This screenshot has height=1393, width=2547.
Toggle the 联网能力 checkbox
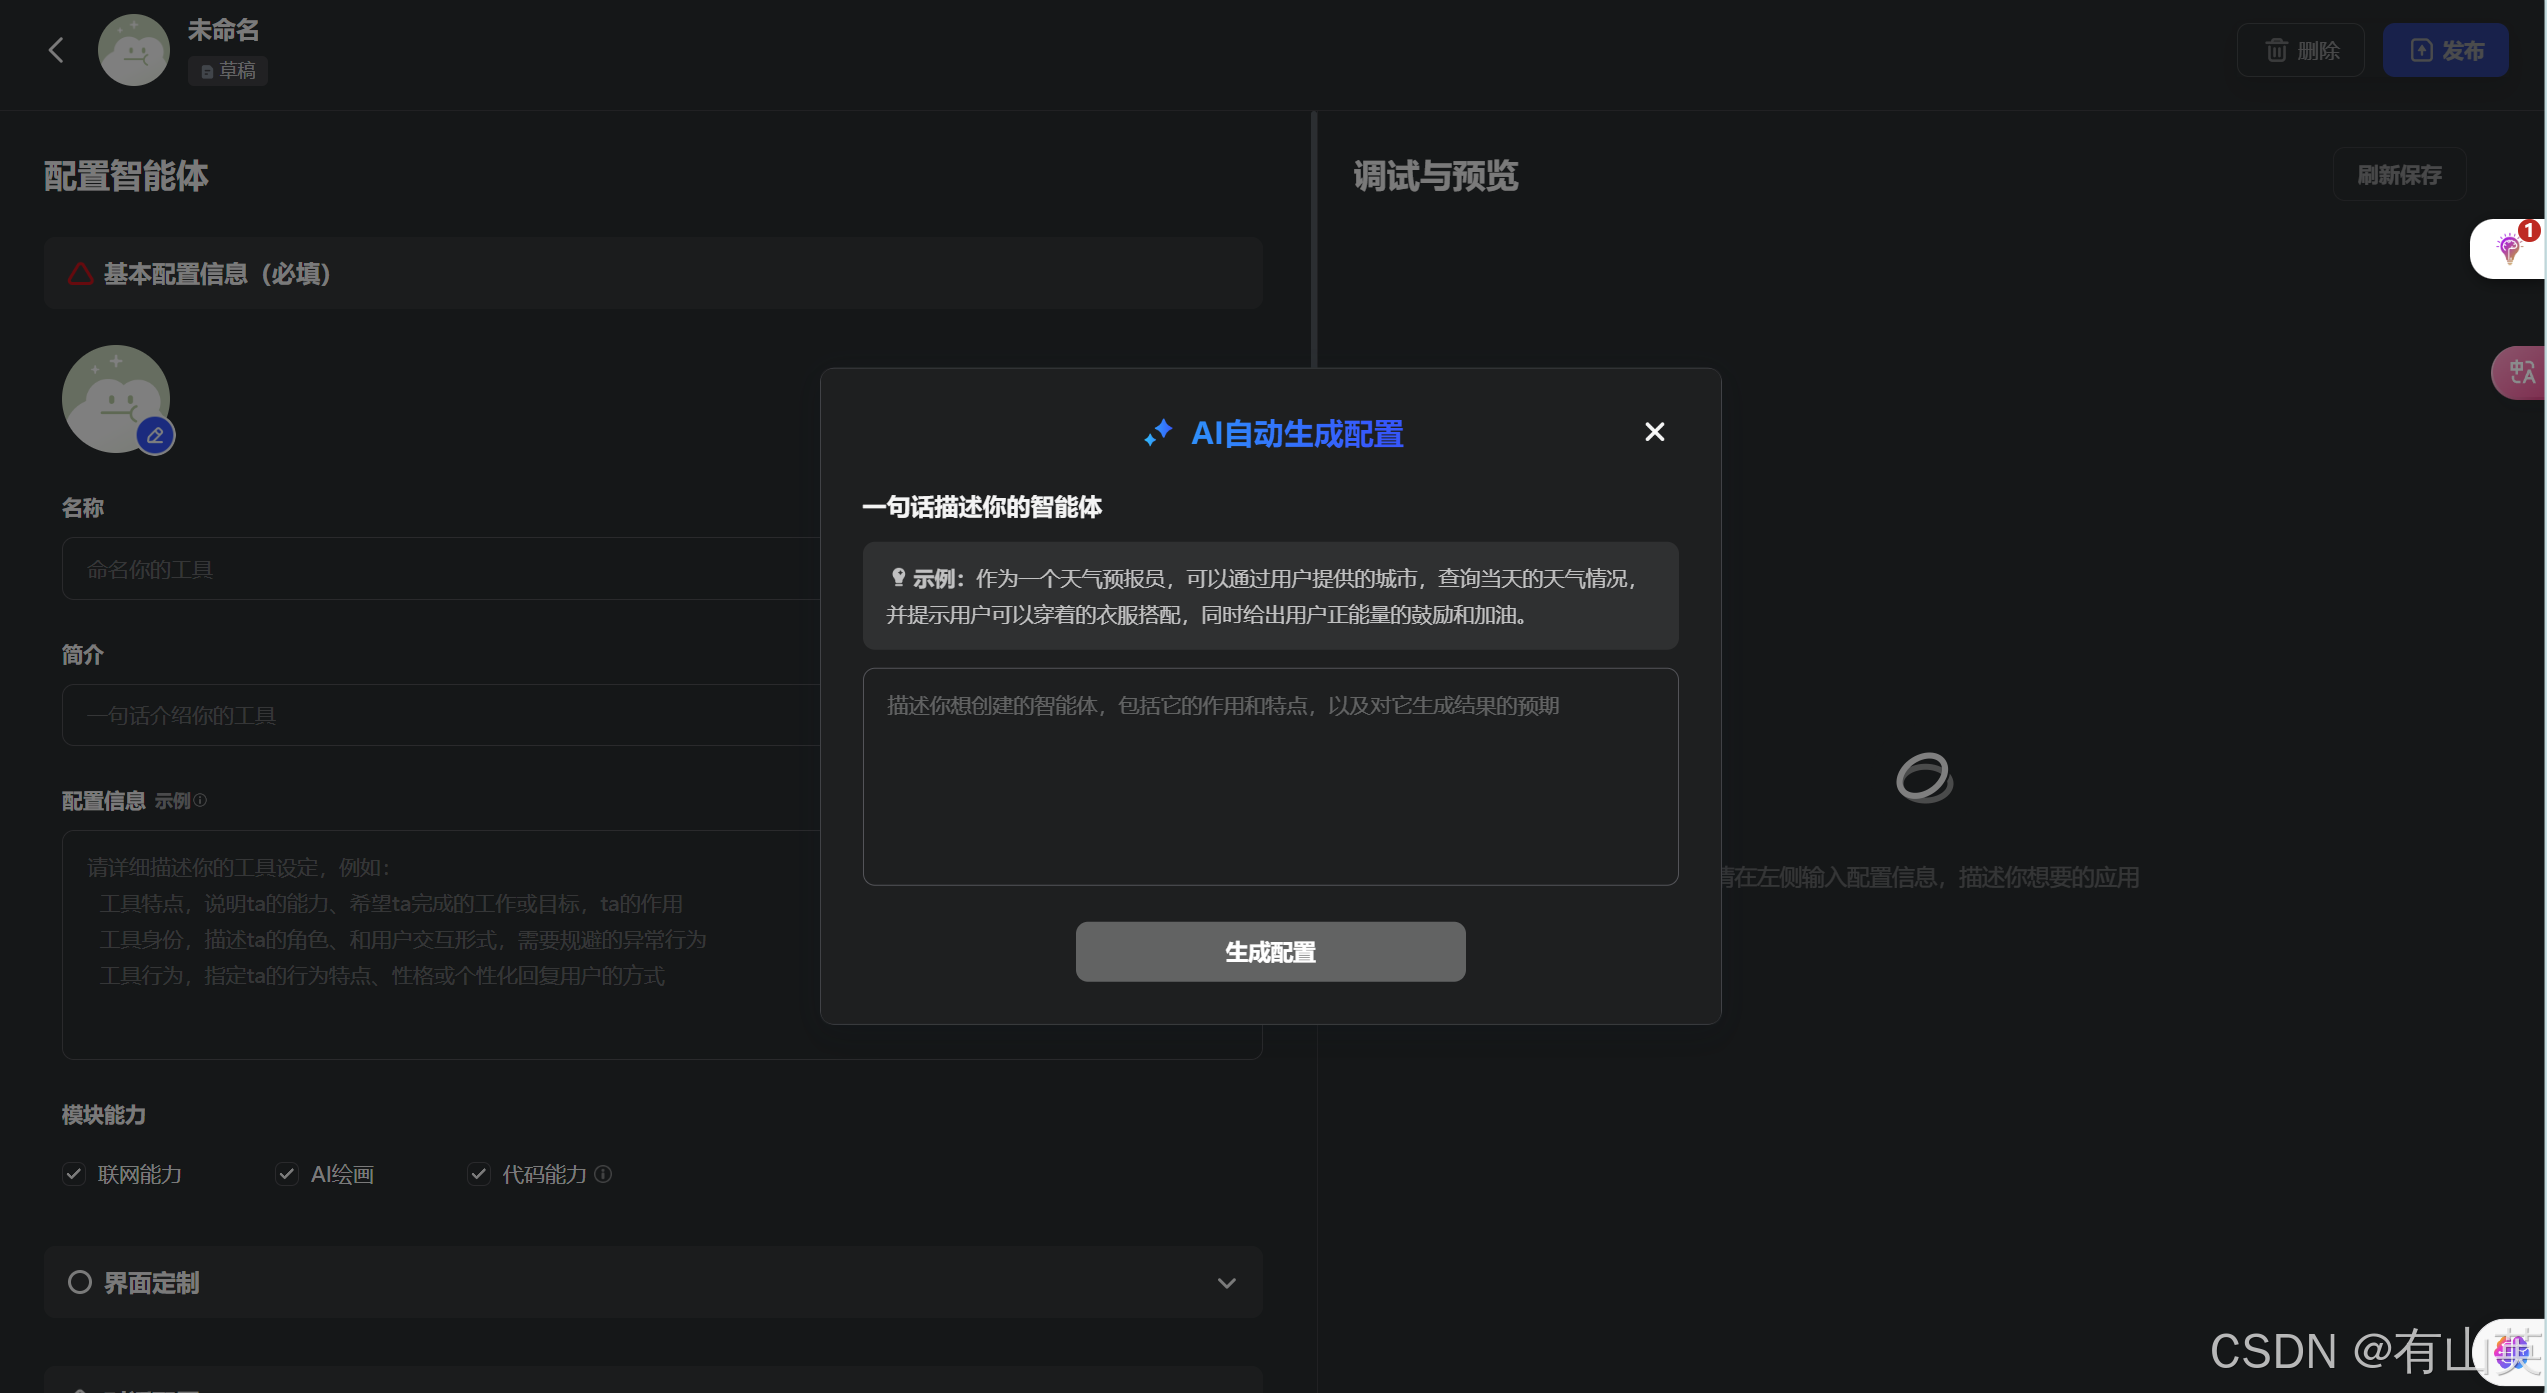[x=74, y=1174]
